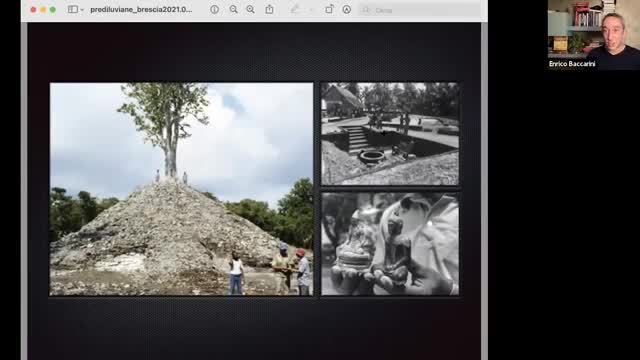640x360 pixels.
Task: Open the document info inspector icon
Action: click(x=214, y=9)
